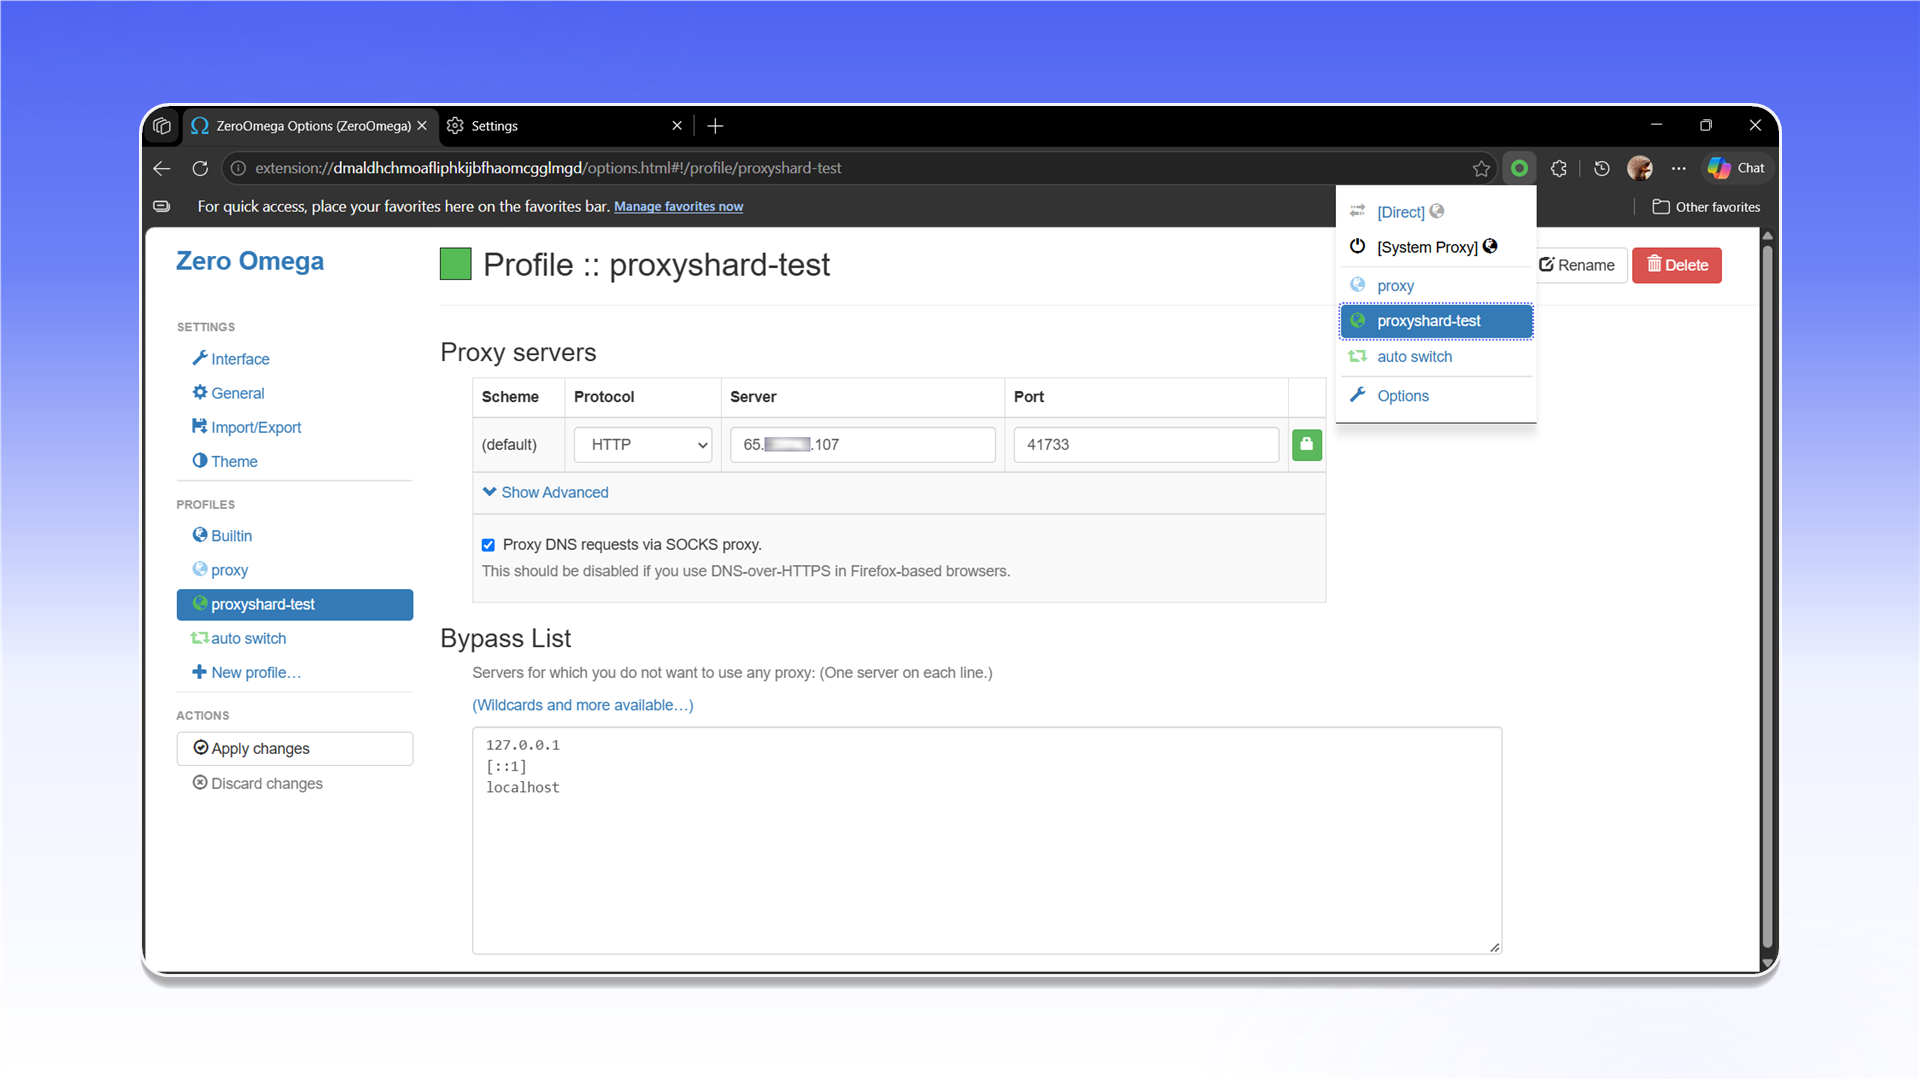The image size is (1920, 1080).
Task: Click the green lock authentication icon
Action: 1306,445
